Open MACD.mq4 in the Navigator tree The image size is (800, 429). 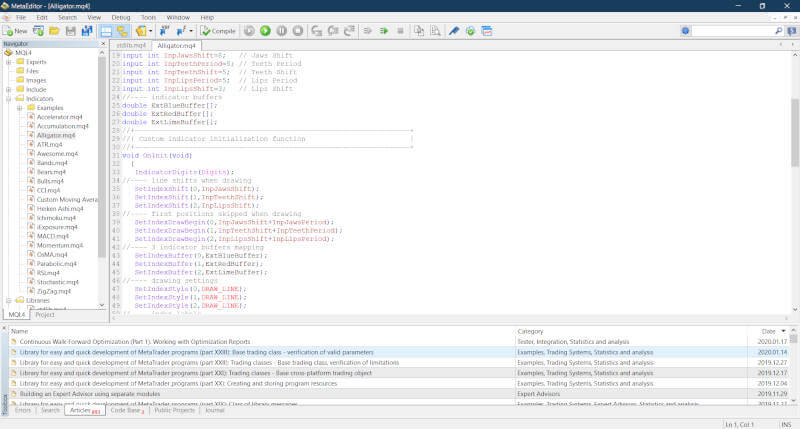[x=54, y=235]
